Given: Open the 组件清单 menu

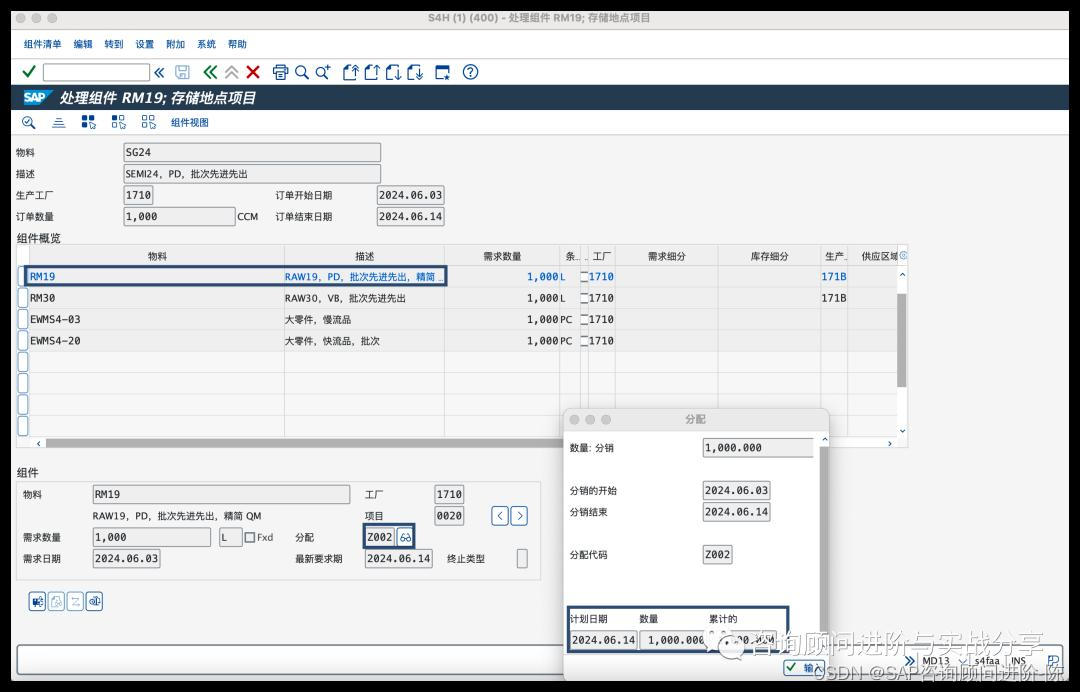Looking at the screenshot, I should coord(43,44).
